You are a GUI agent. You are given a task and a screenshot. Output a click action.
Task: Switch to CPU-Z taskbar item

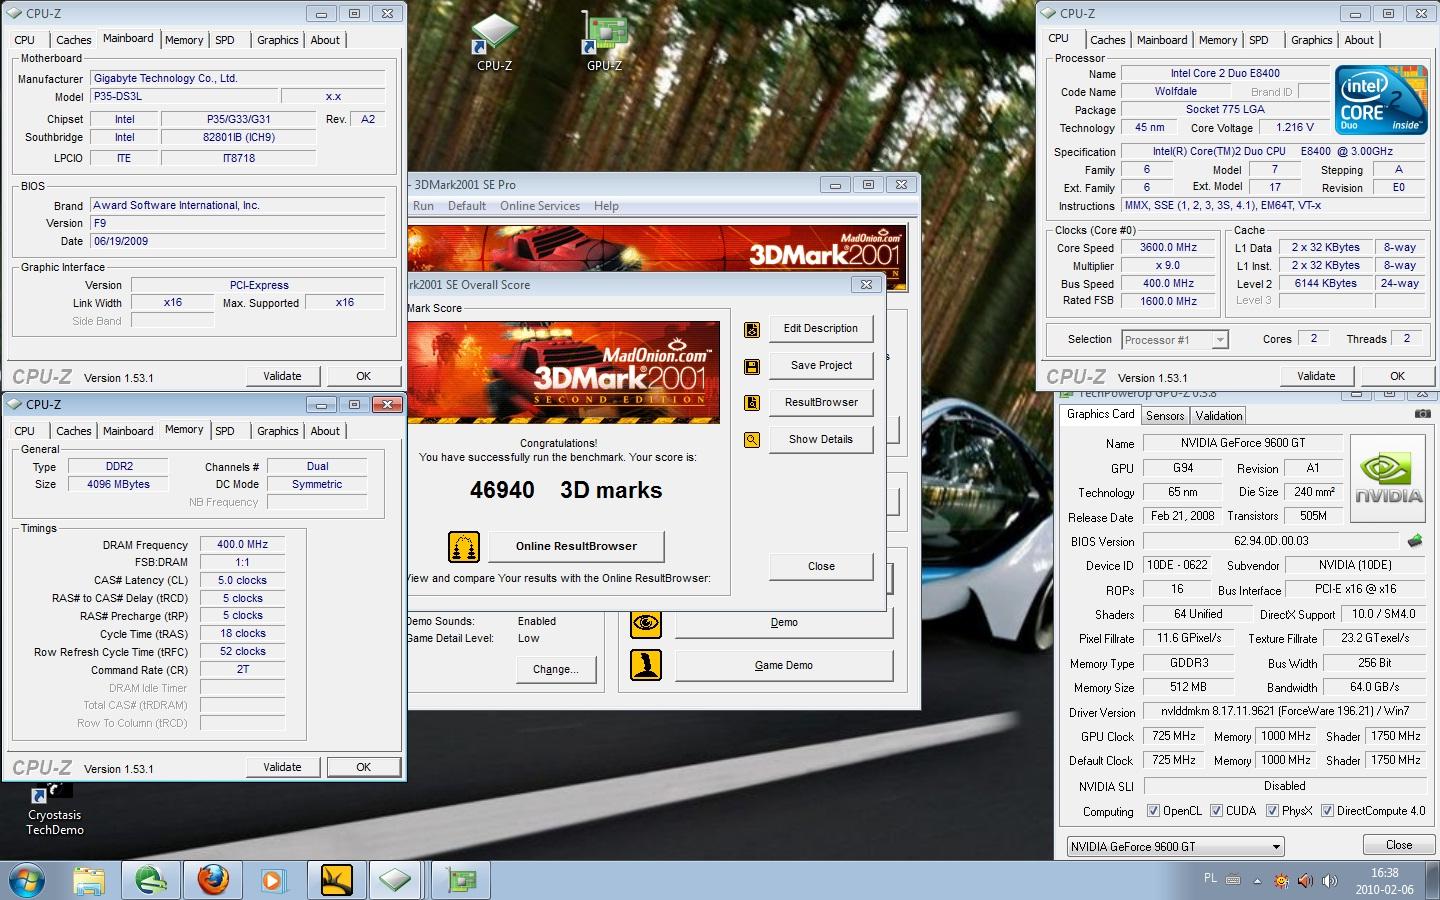(x=395, y=880)
